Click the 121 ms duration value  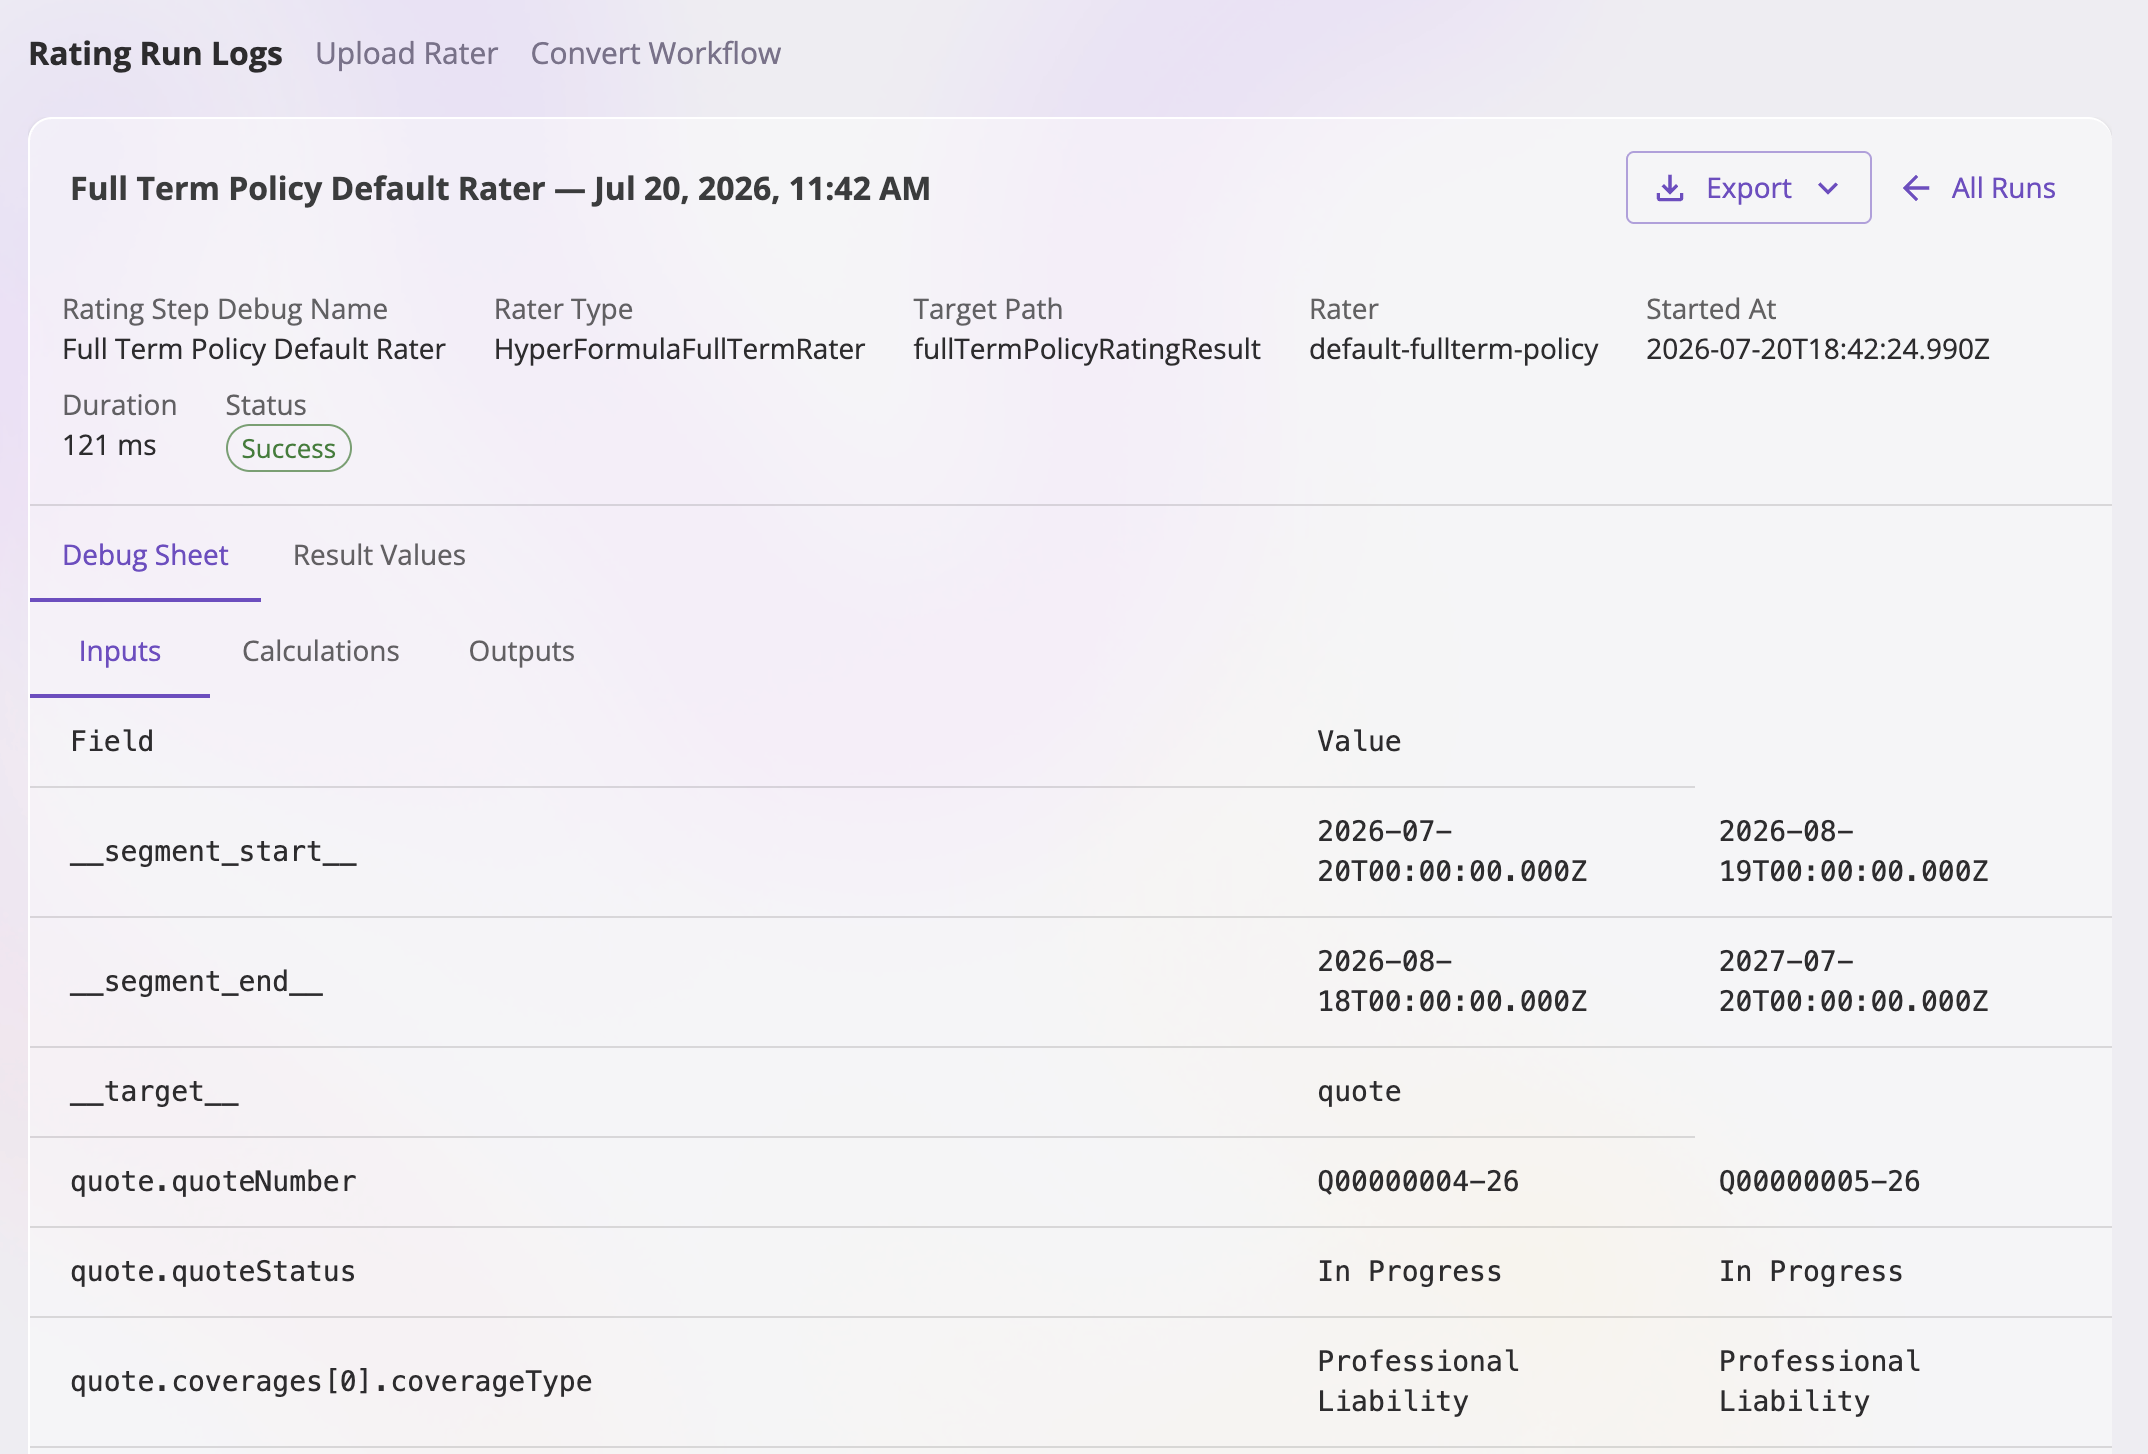(x=109, y=445)
